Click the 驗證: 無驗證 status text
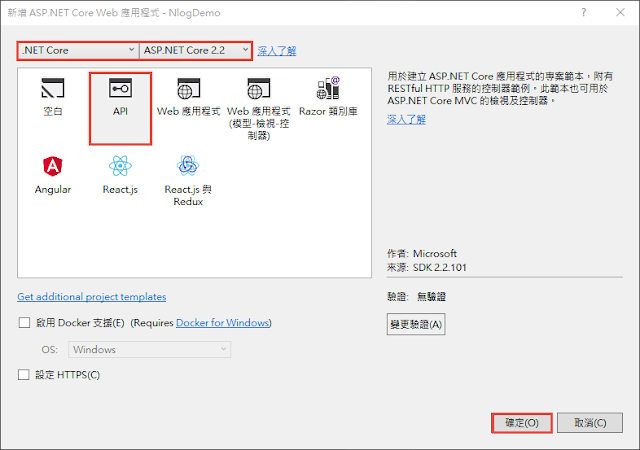 (417, 297)
